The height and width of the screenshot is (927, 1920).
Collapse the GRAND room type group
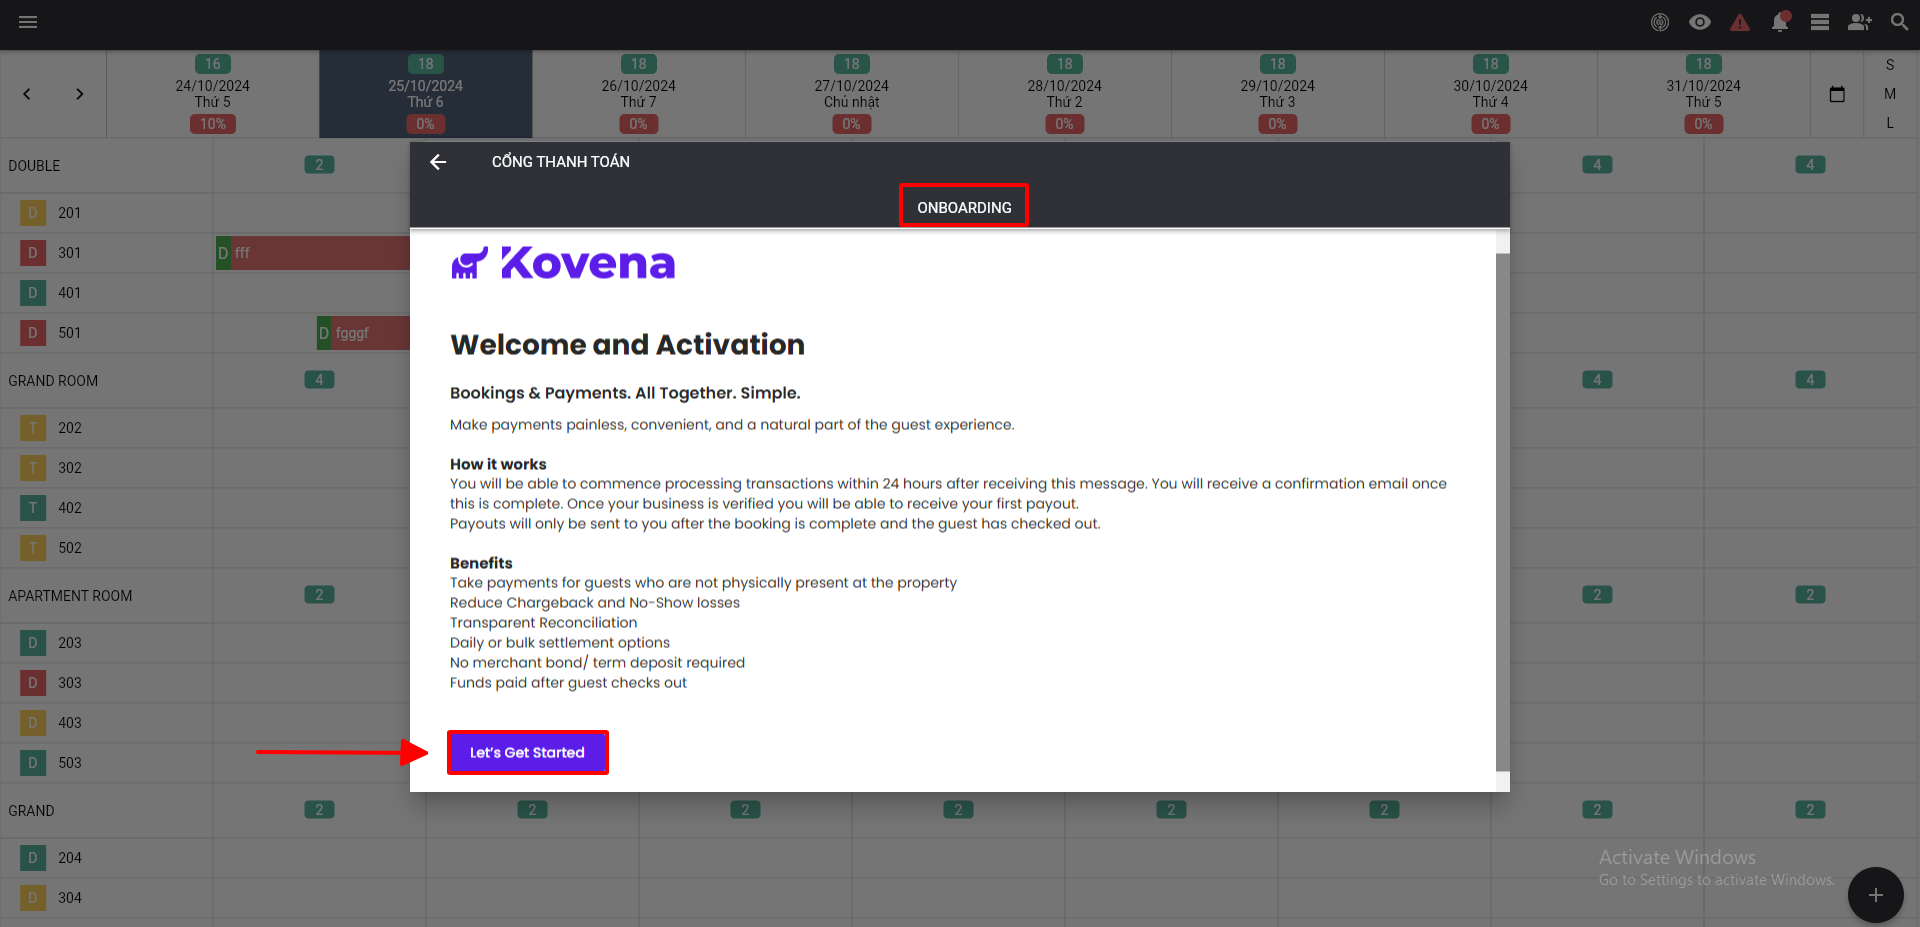pyautogui.click(x=31, y=811)
